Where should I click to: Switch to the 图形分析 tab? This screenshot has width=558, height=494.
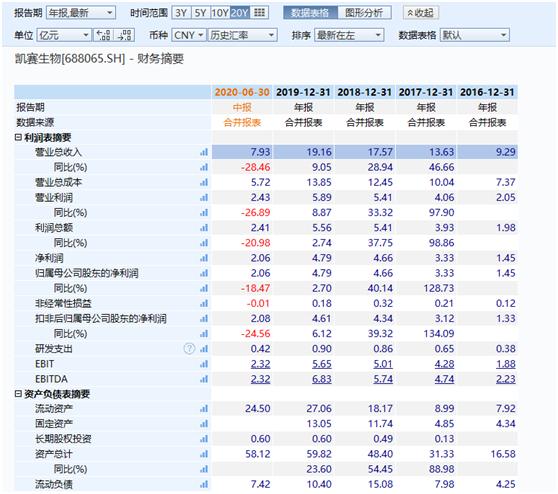pos(364,13)
